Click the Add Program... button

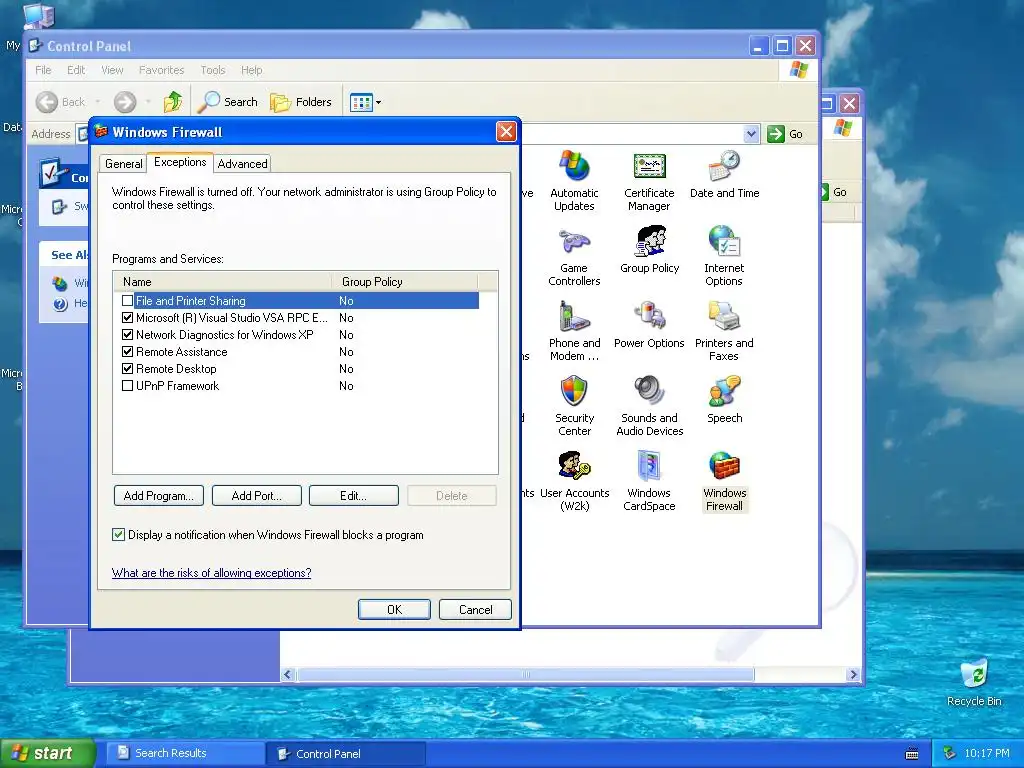159,496
